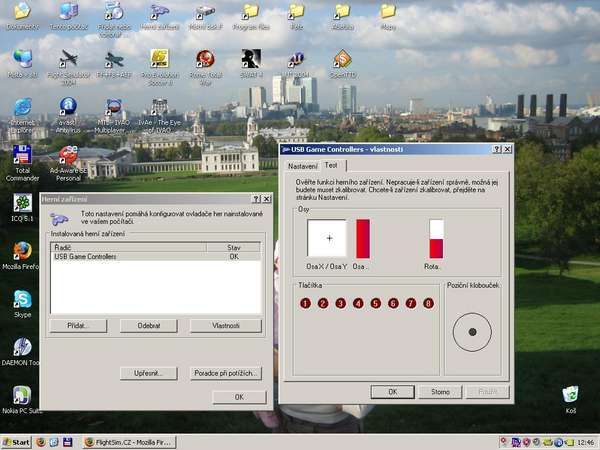The width and height of the screenshot is (600, 450).
Task: Click the Řadič column header
Action: click(129, 248)
